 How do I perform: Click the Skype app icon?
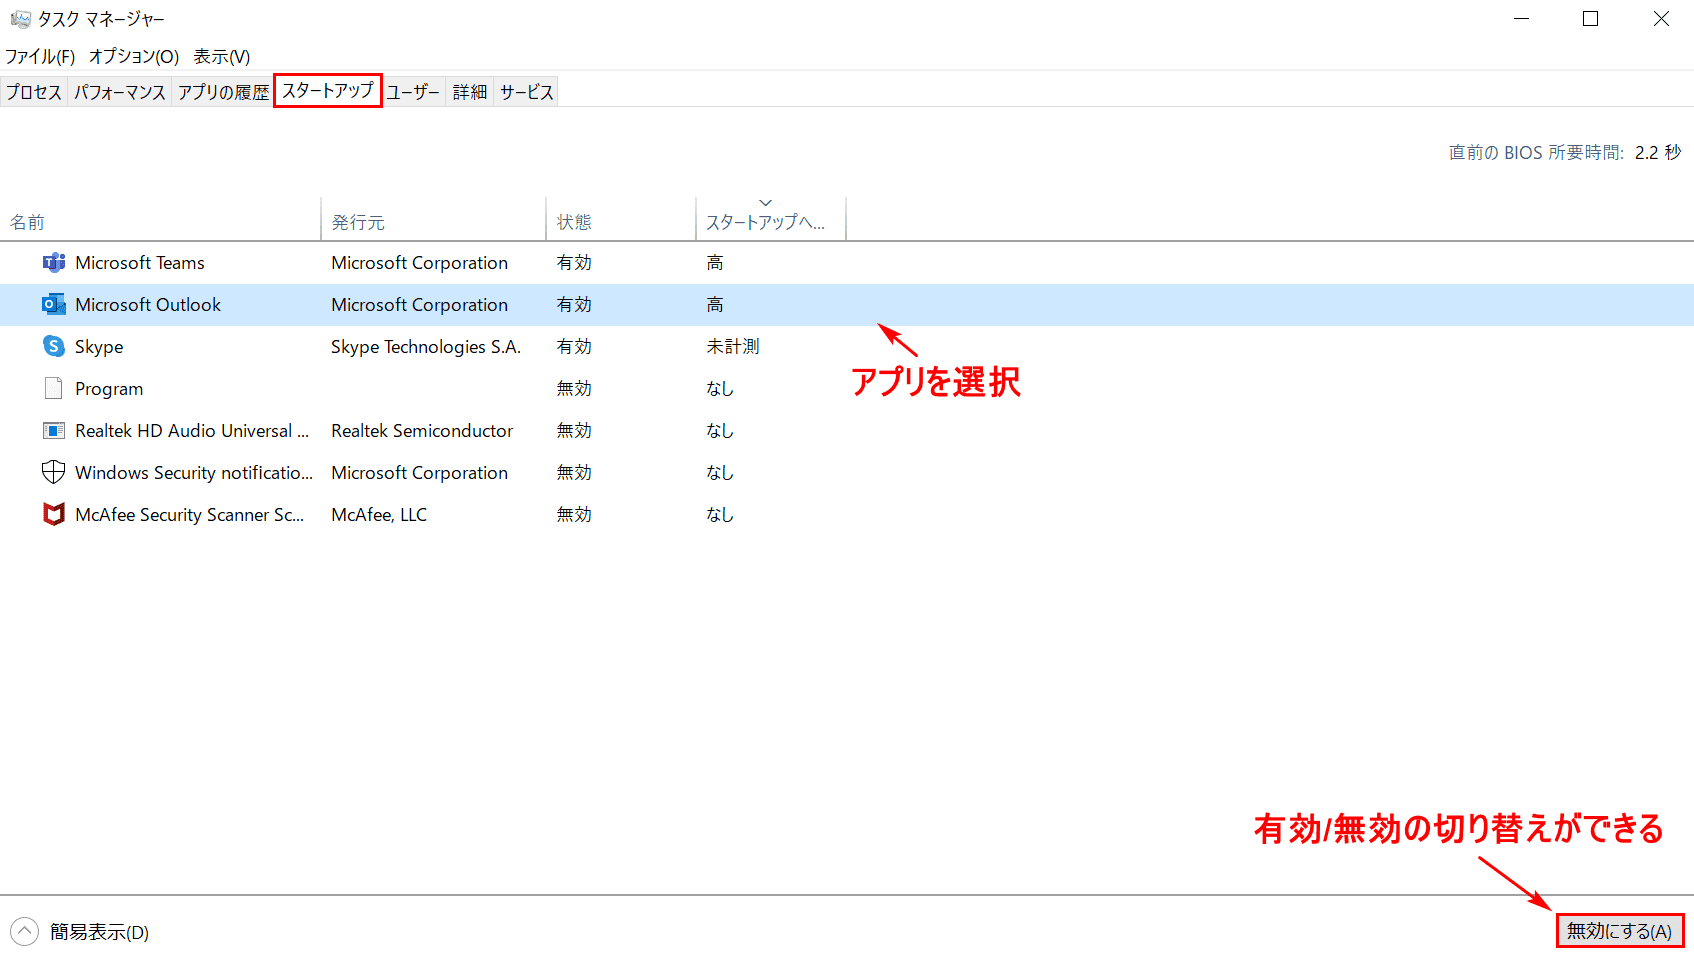tap(54, 346)
